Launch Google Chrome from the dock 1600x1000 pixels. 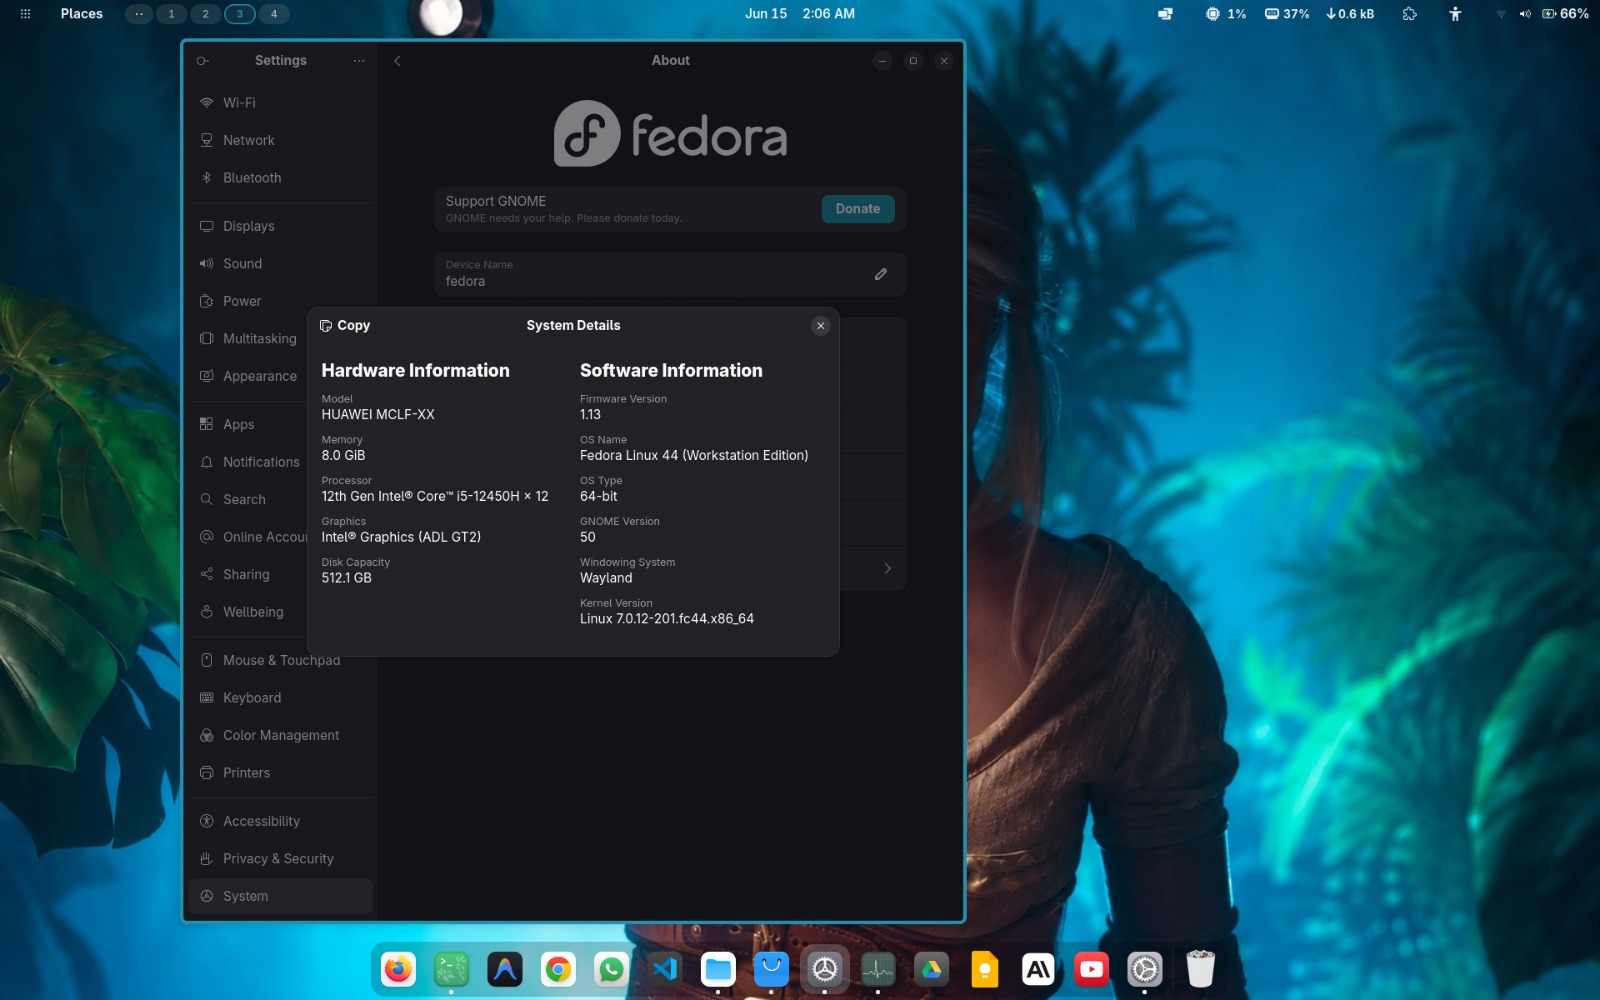[558, 969]
